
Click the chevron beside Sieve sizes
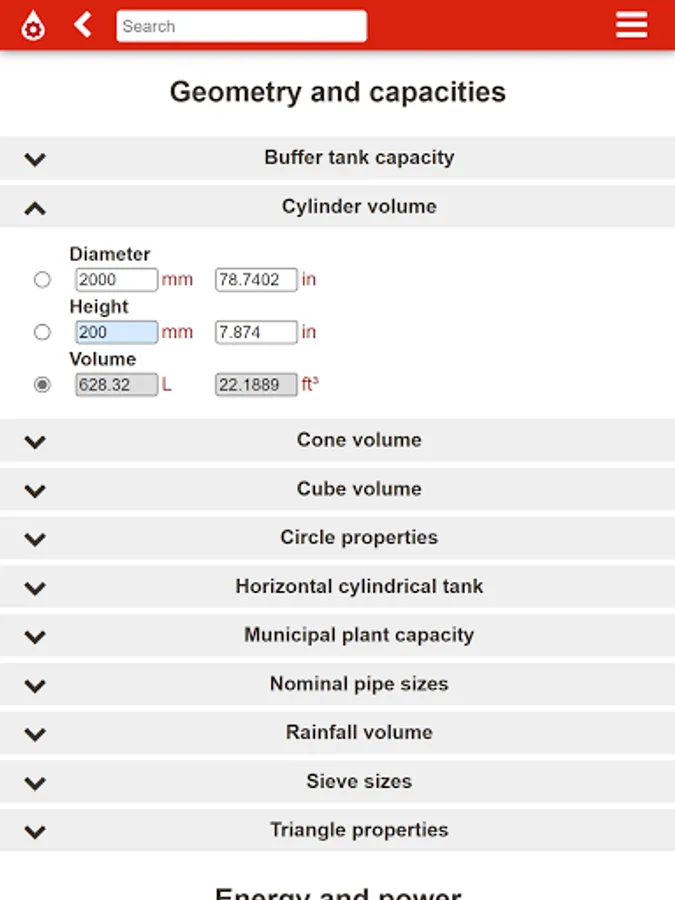click(x=35, y=783)
